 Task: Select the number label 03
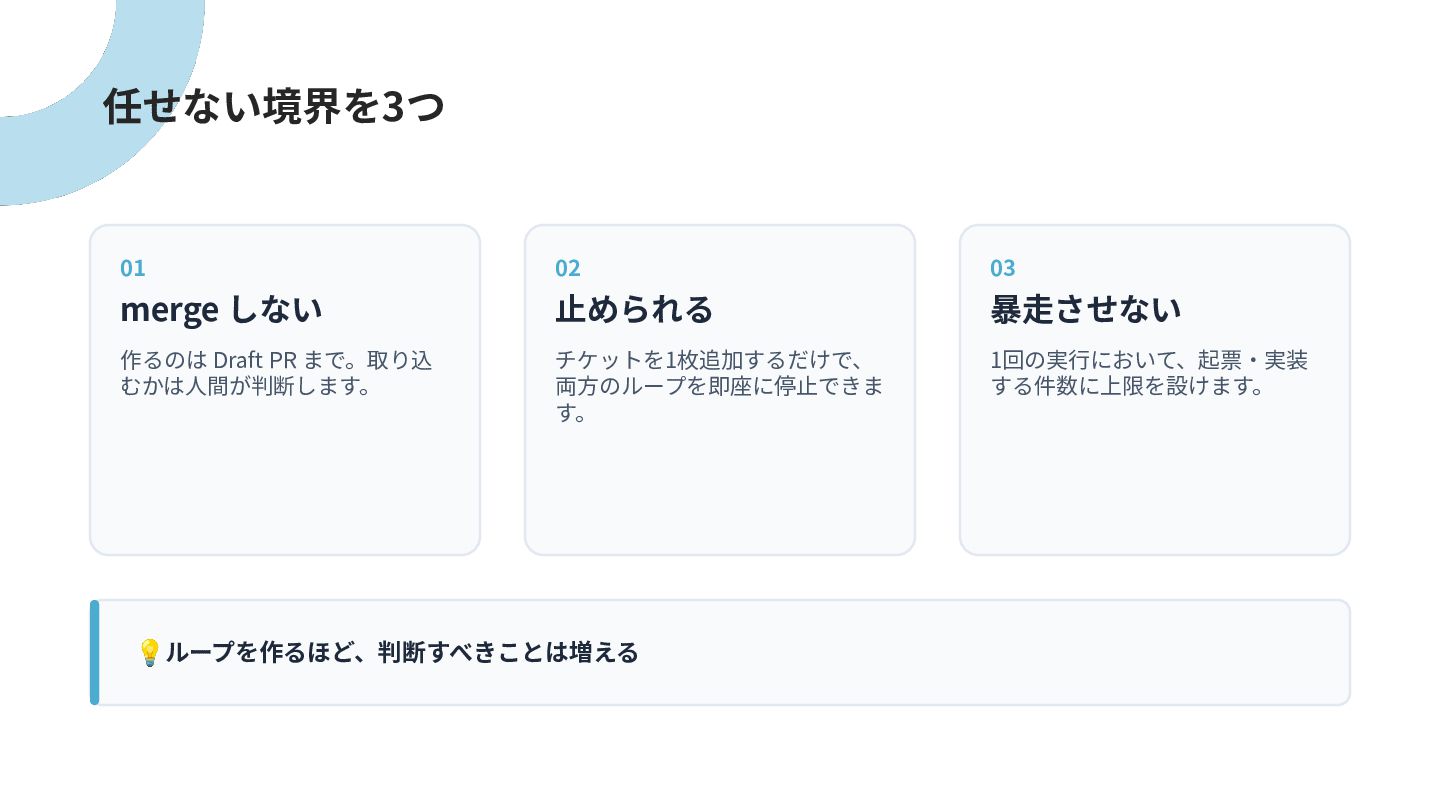(1003, 268)
